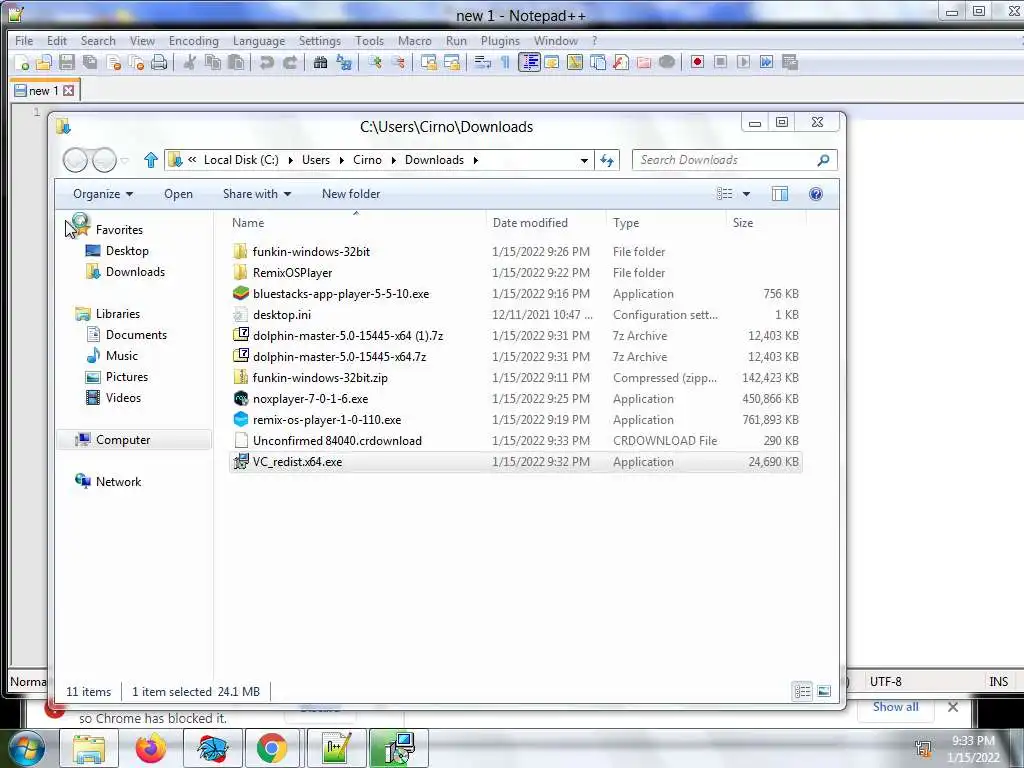Image resolution: width=1024 pixels, height=768 pixels.
Task: Expand the arrow after Cirno in breadcrumb
Action: (x=394, y=160)
